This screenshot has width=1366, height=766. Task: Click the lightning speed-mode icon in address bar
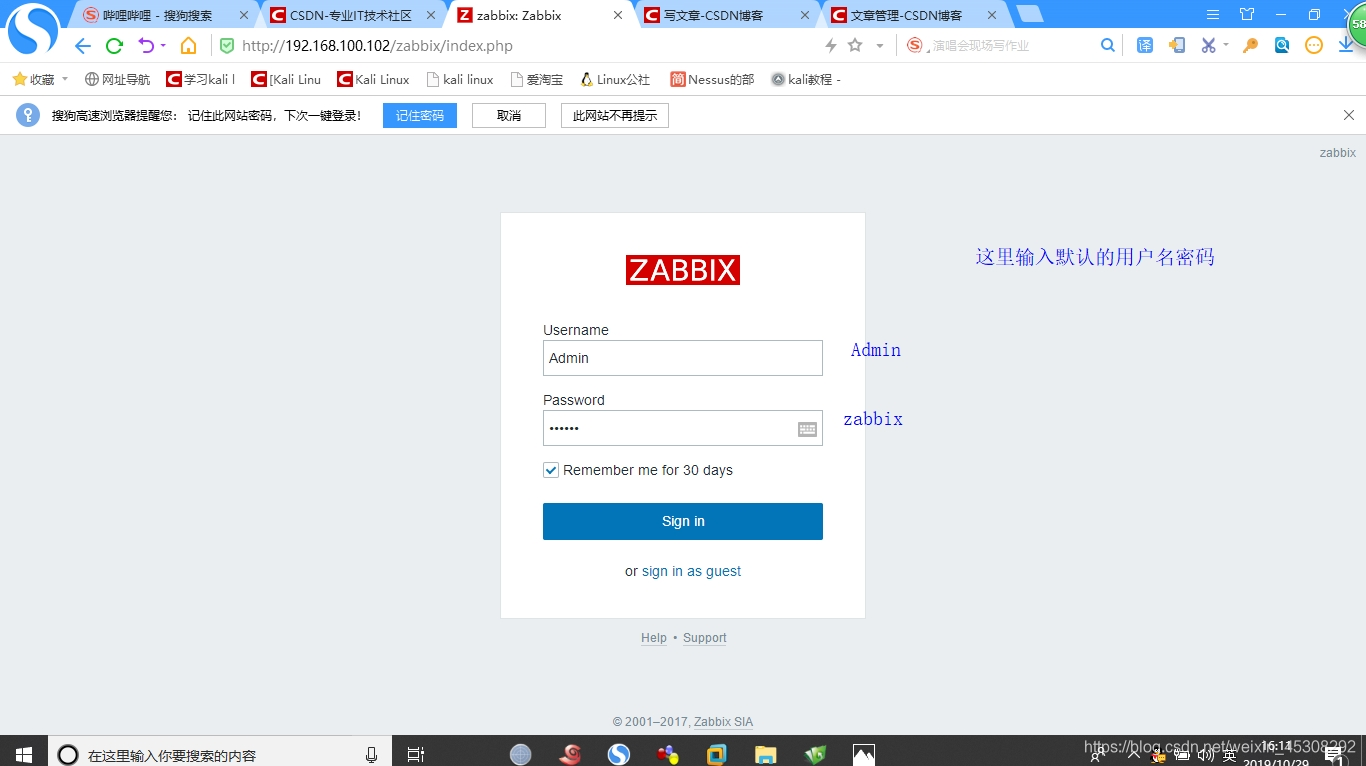coord(831,46)
